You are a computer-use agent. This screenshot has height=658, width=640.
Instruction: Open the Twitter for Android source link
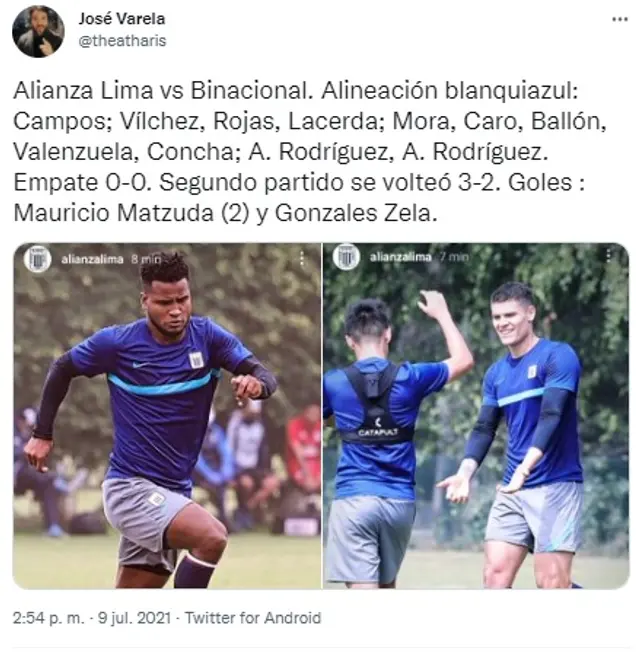click(x=253, y=618)
